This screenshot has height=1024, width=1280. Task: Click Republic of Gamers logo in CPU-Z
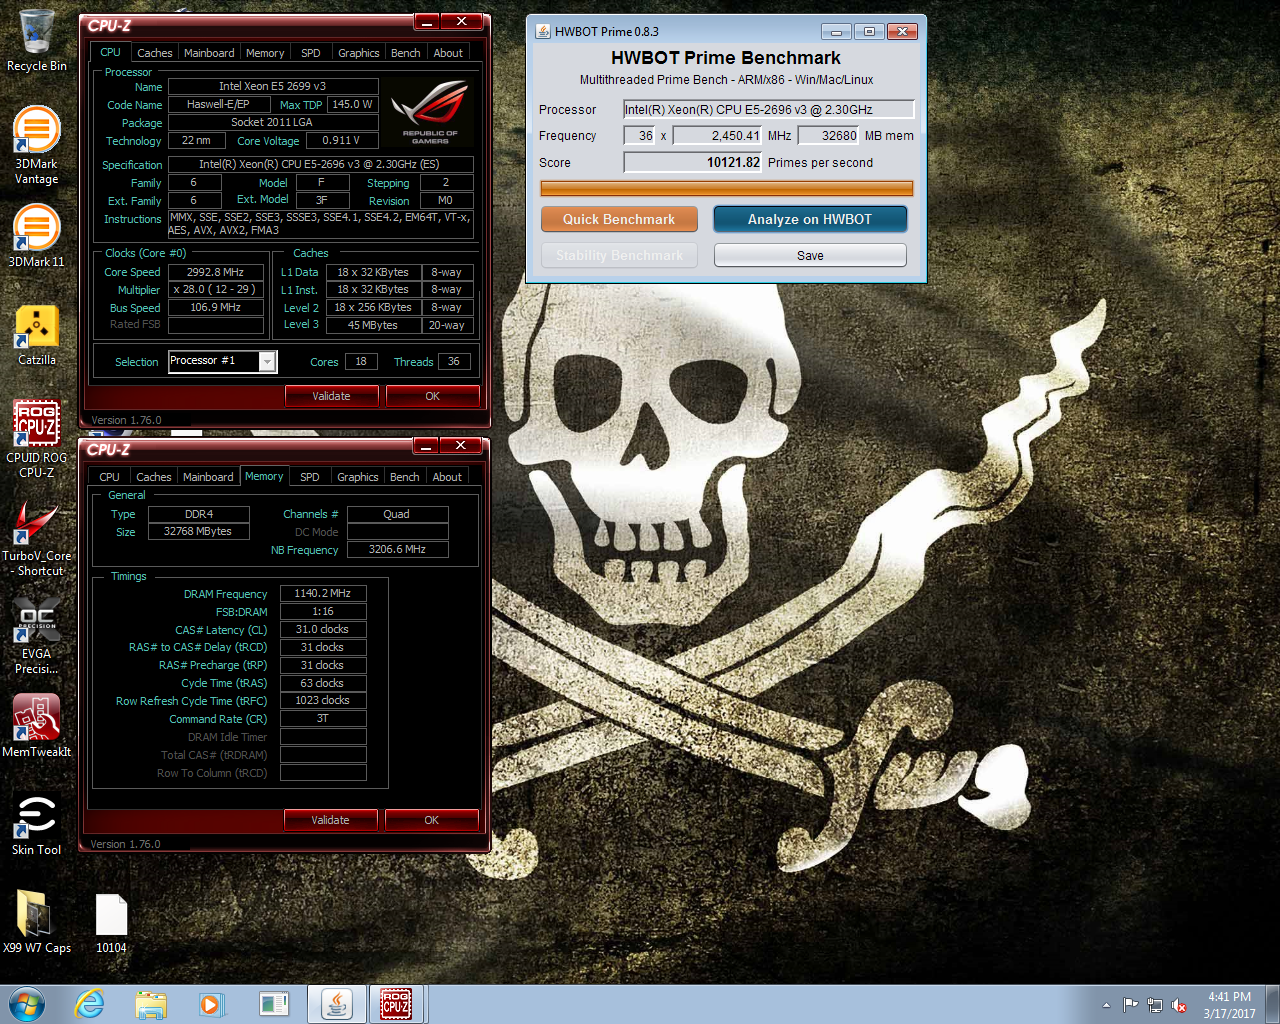click(x=430, y=112)
